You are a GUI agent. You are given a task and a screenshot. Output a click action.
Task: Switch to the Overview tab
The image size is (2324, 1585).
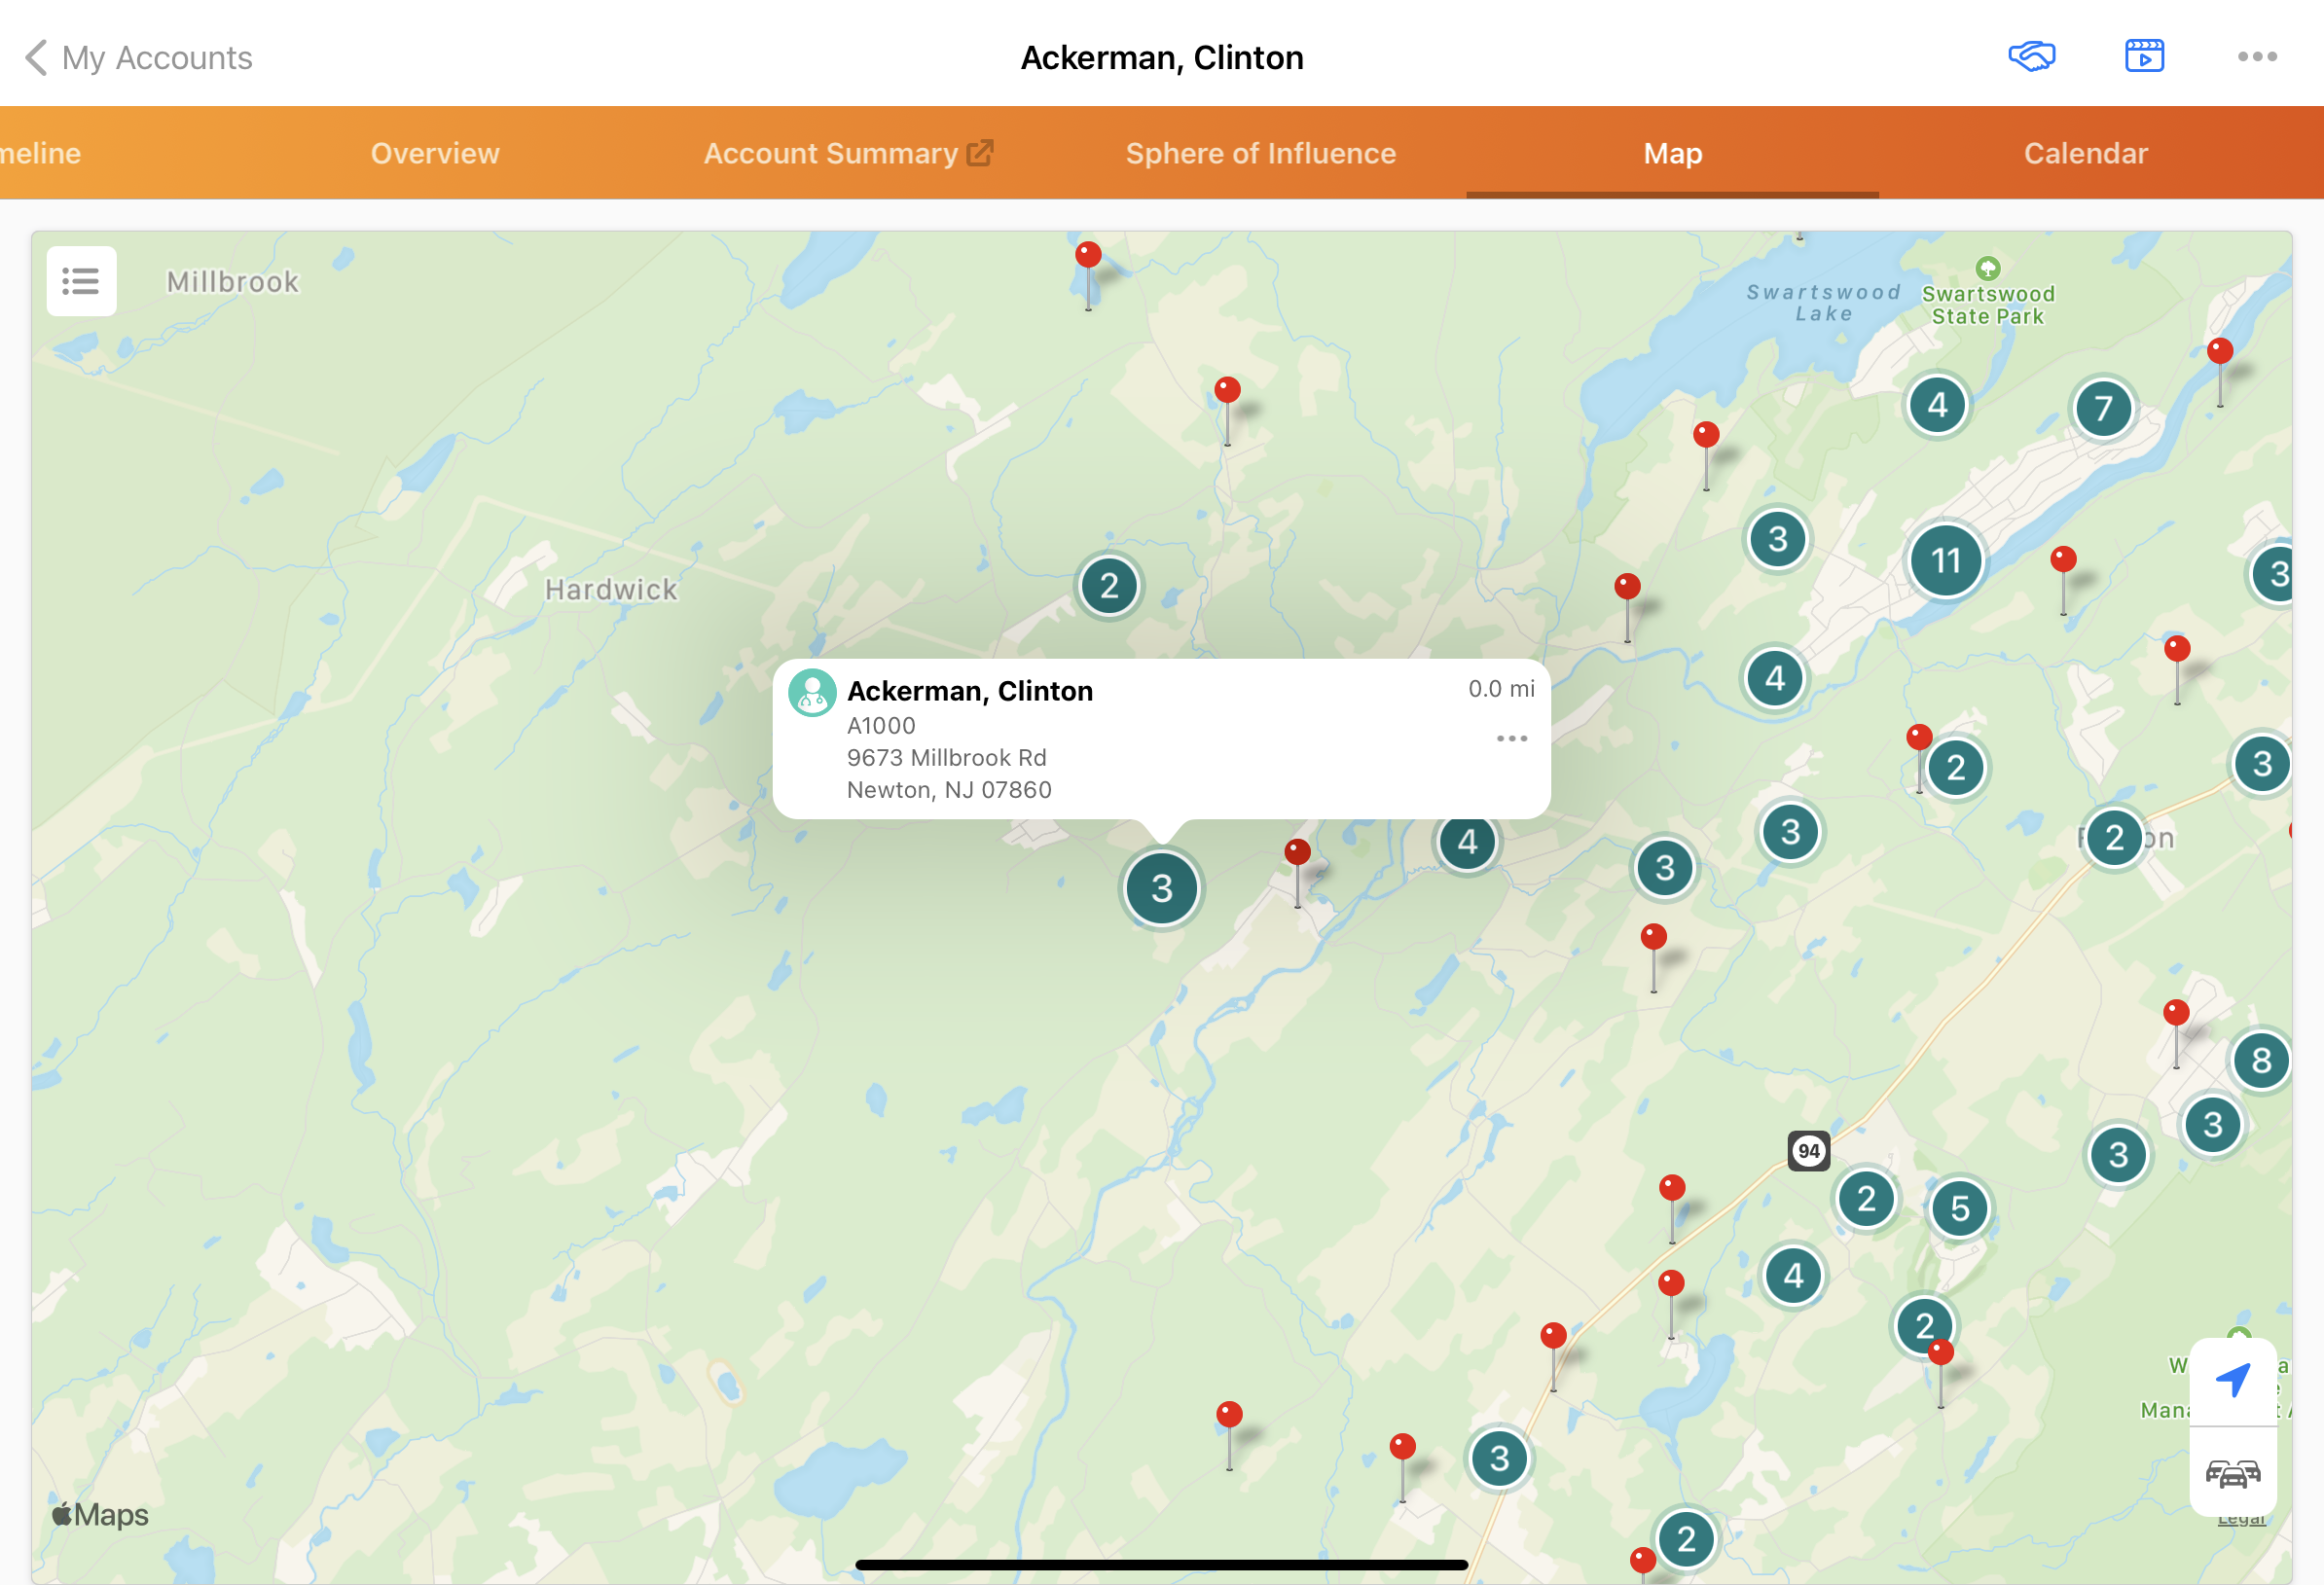click(435, 153)
